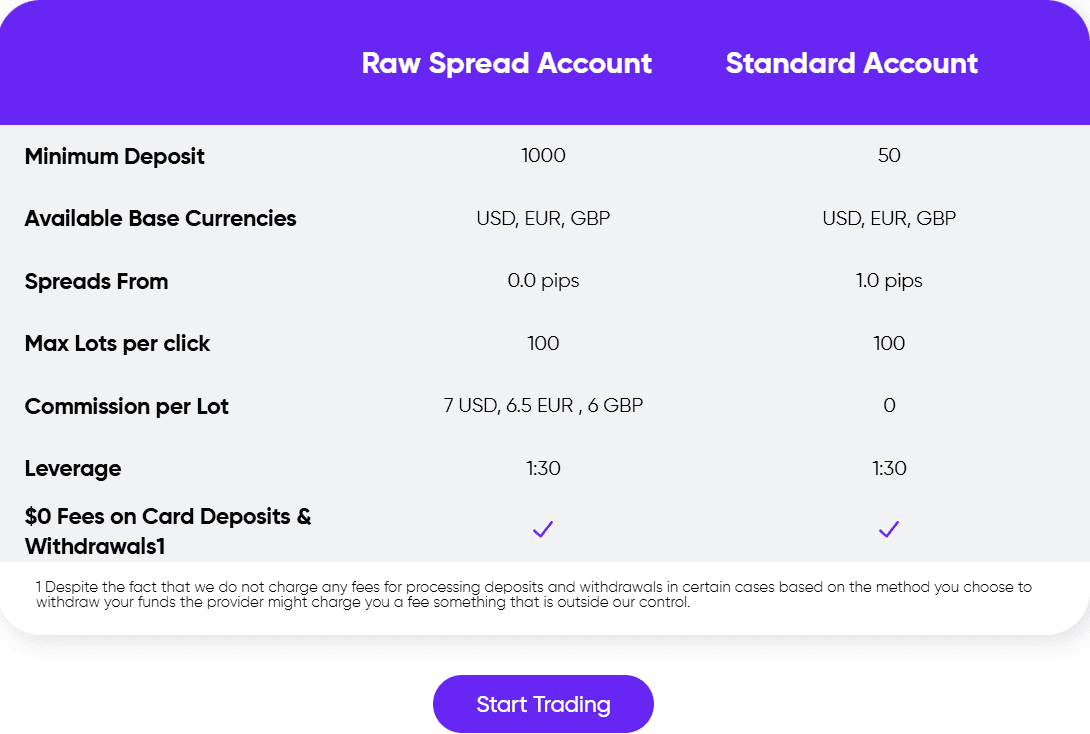Click the Available Base Currencies label
1090x734 pixels.
pyautogui.click(x=160, y=218)
